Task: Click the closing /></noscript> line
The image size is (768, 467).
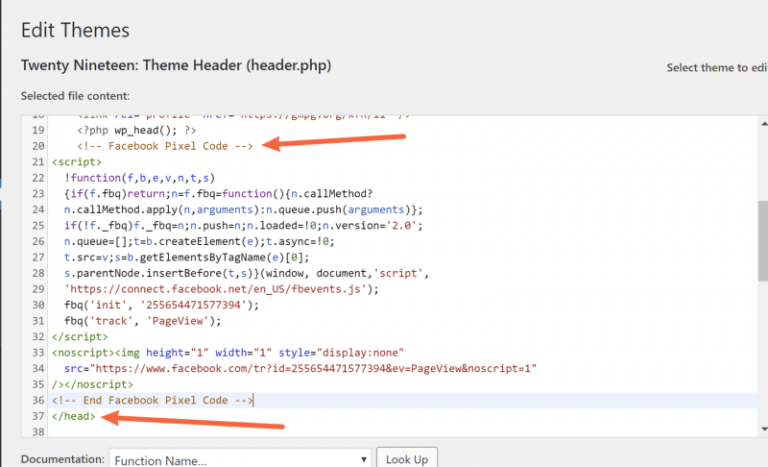Action: click(93, 384)
